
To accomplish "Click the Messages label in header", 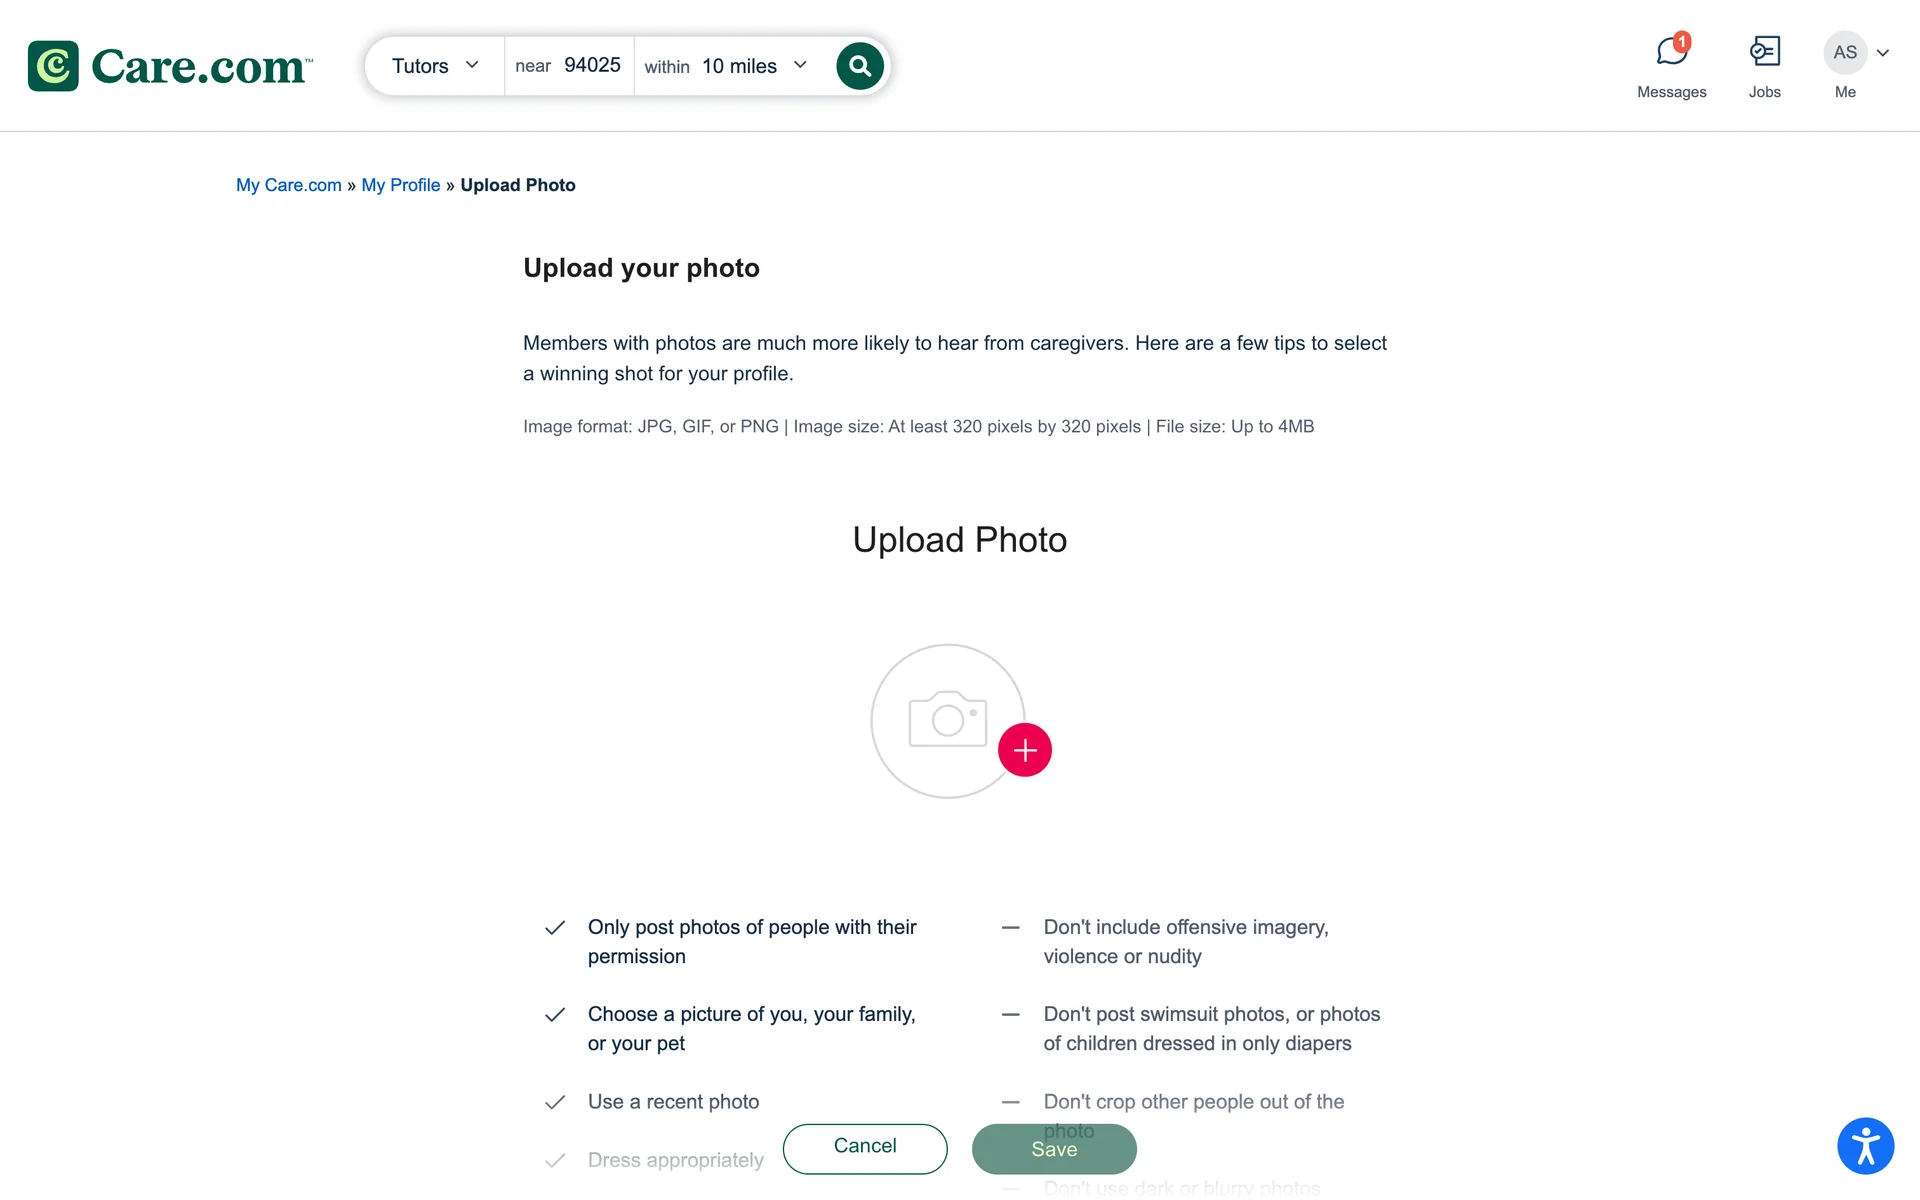I will tap(1671, 92).
